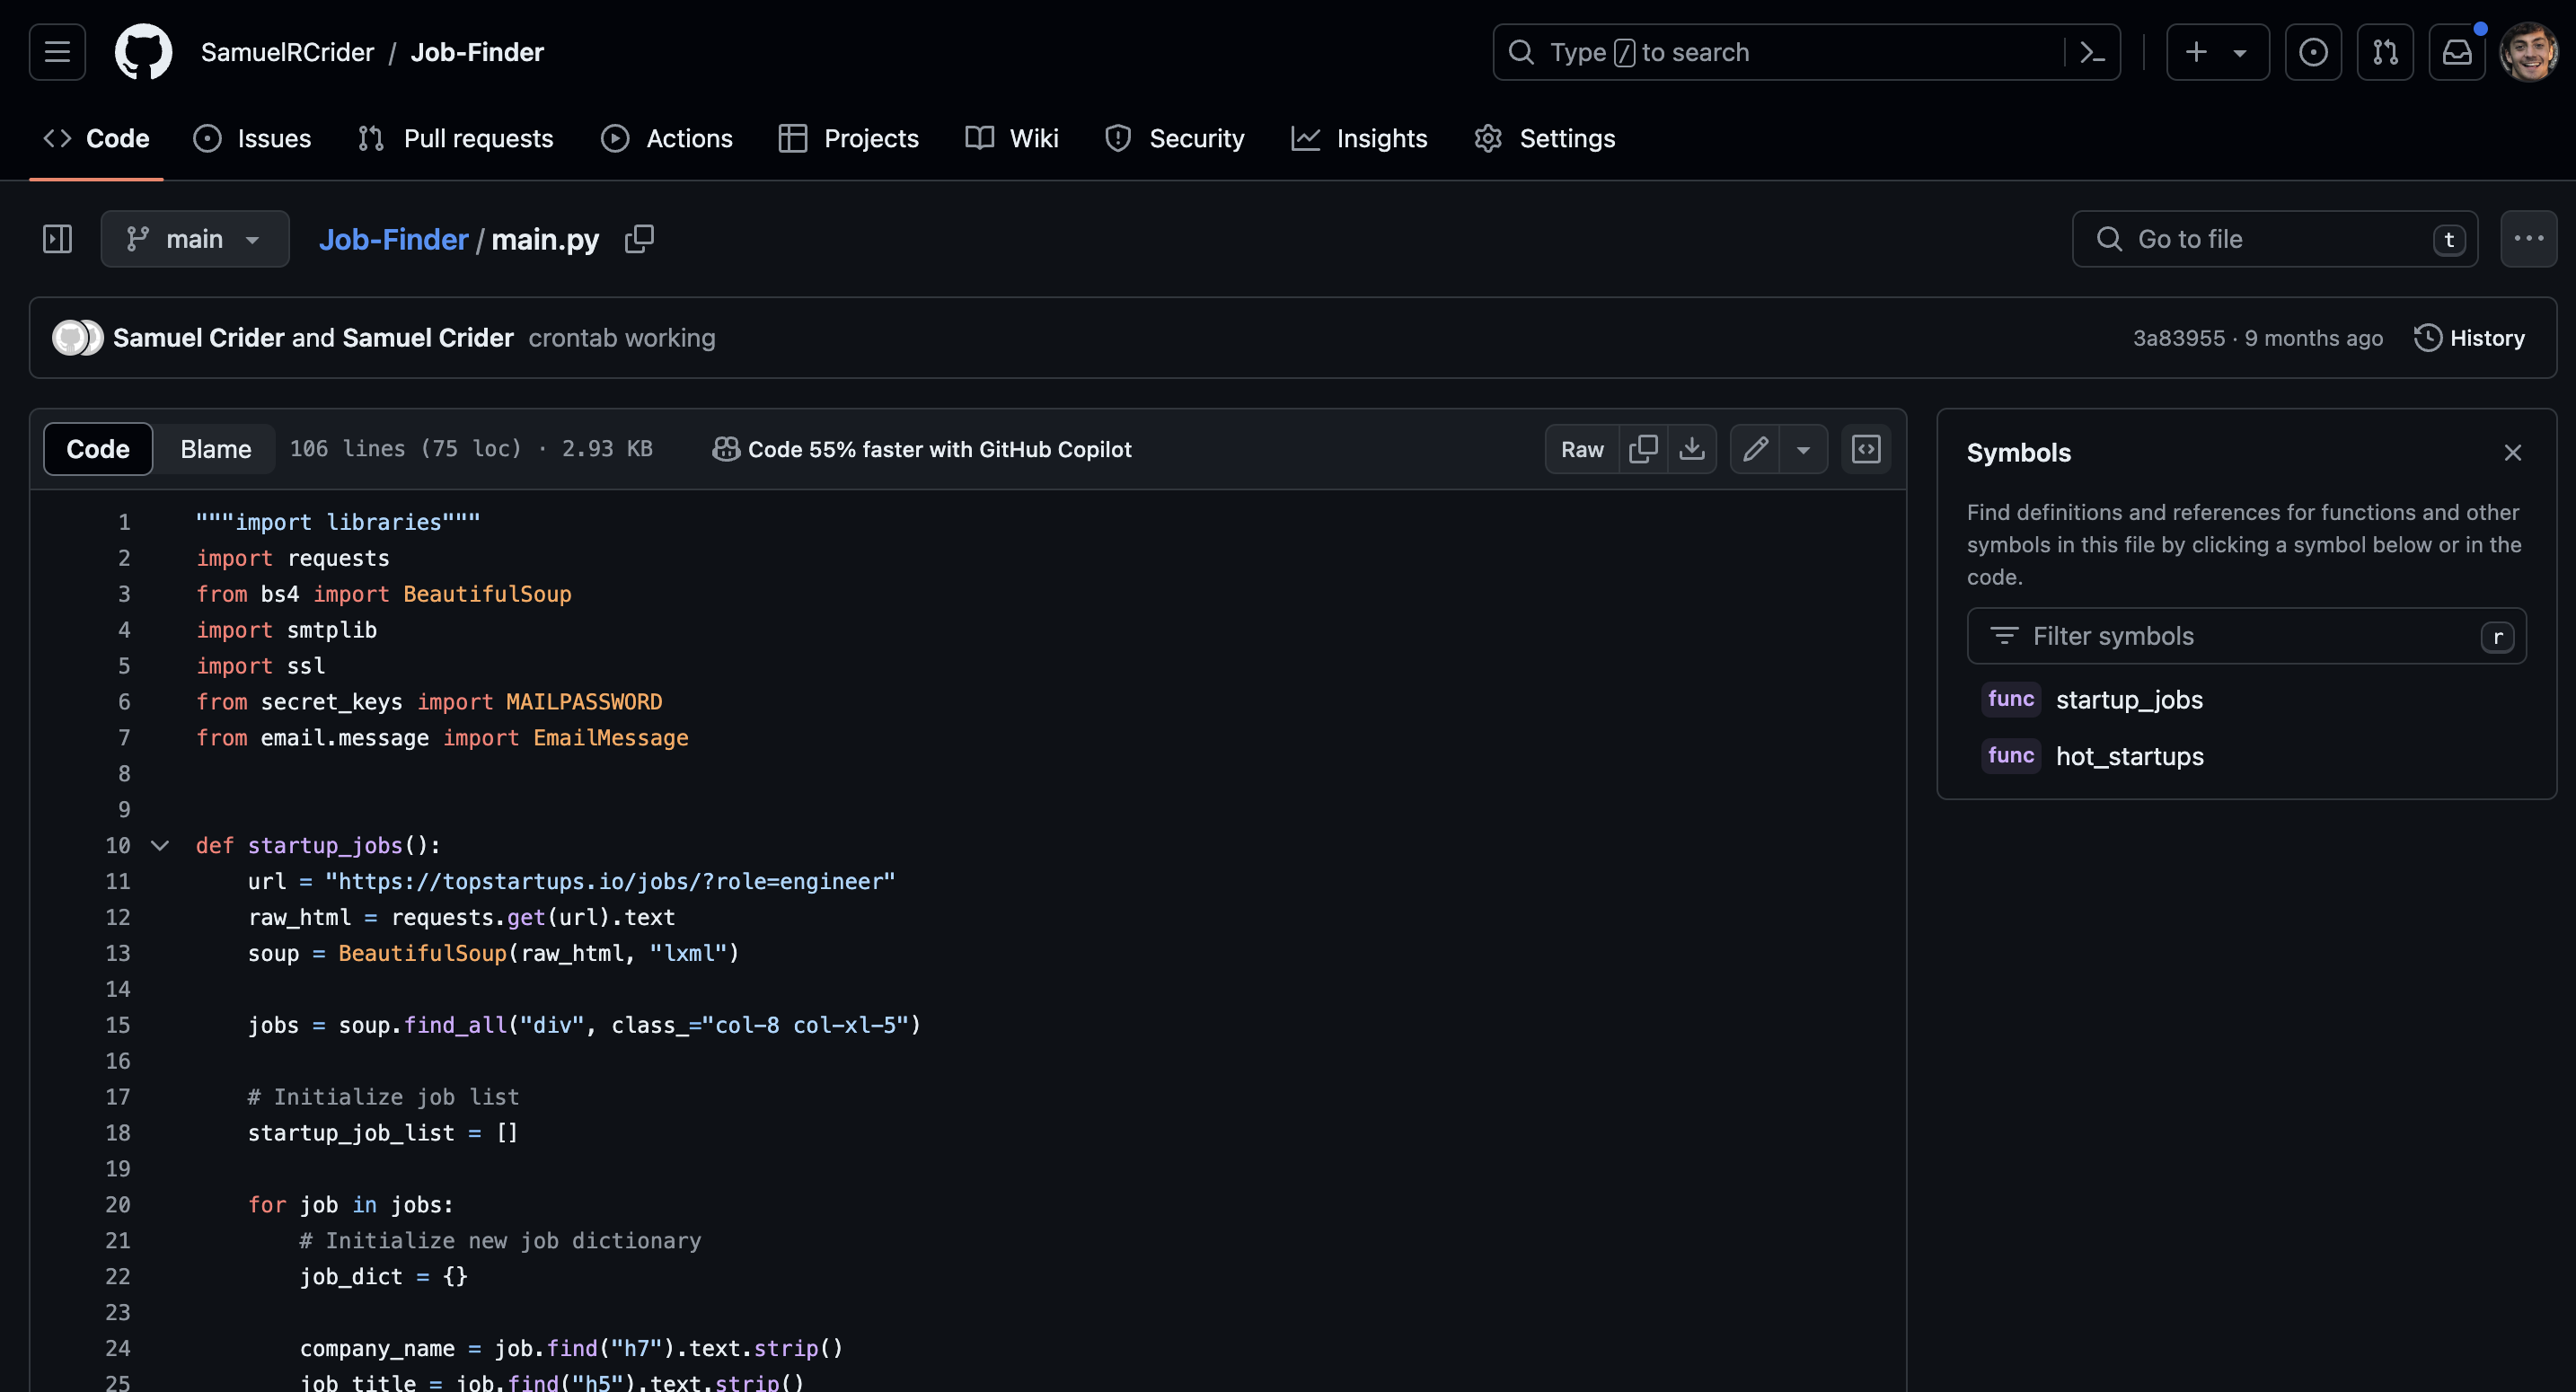
Task: Expand more edit options dropdown
Action: tap(1803, 449)
